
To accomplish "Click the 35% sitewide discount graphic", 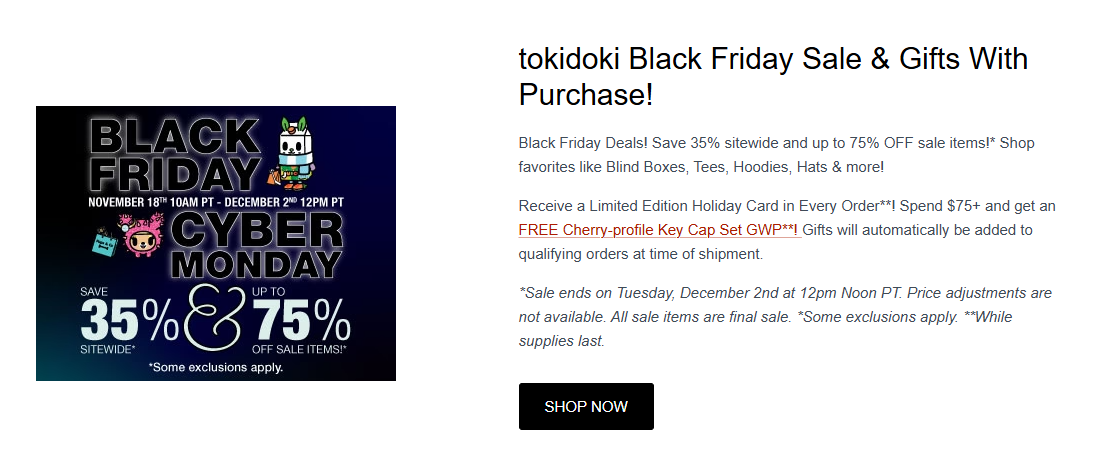I will (128, 322).
